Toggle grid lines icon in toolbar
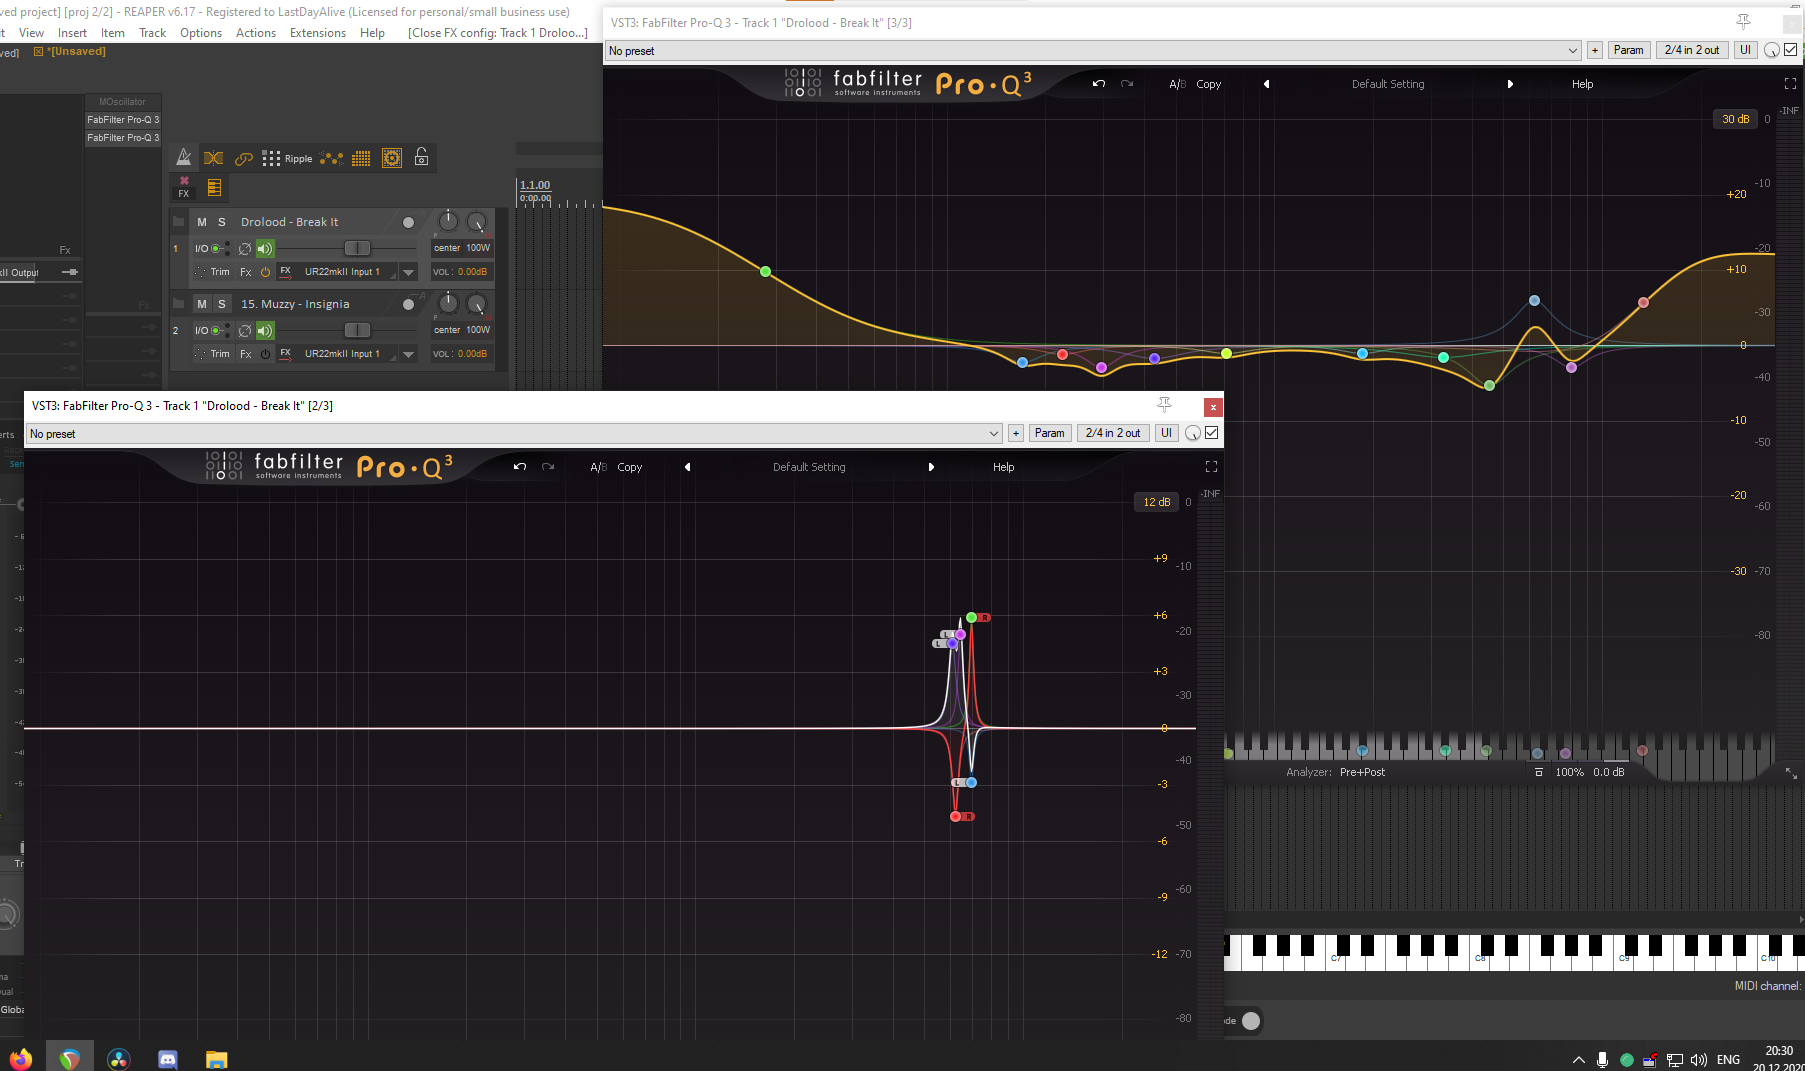 pyautogui.click(x=361, y=158)
